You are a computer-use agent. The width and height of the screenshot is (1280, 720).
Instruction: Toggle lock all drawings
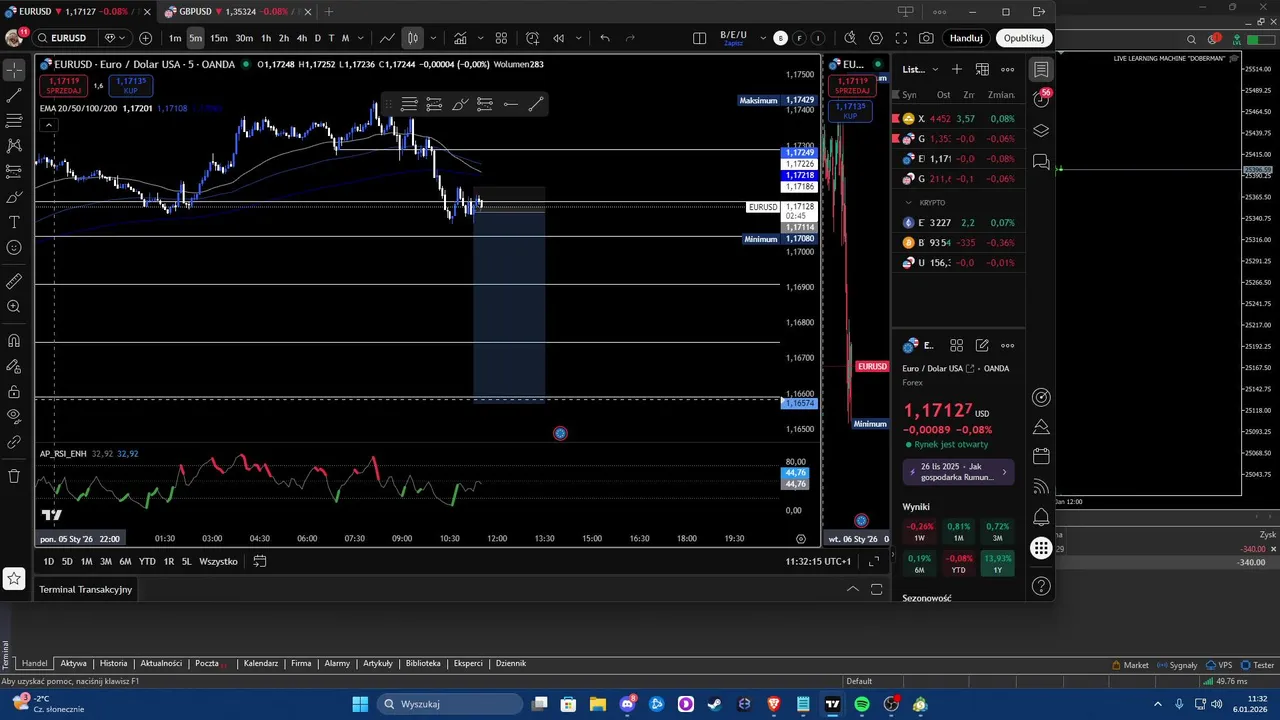14,392
